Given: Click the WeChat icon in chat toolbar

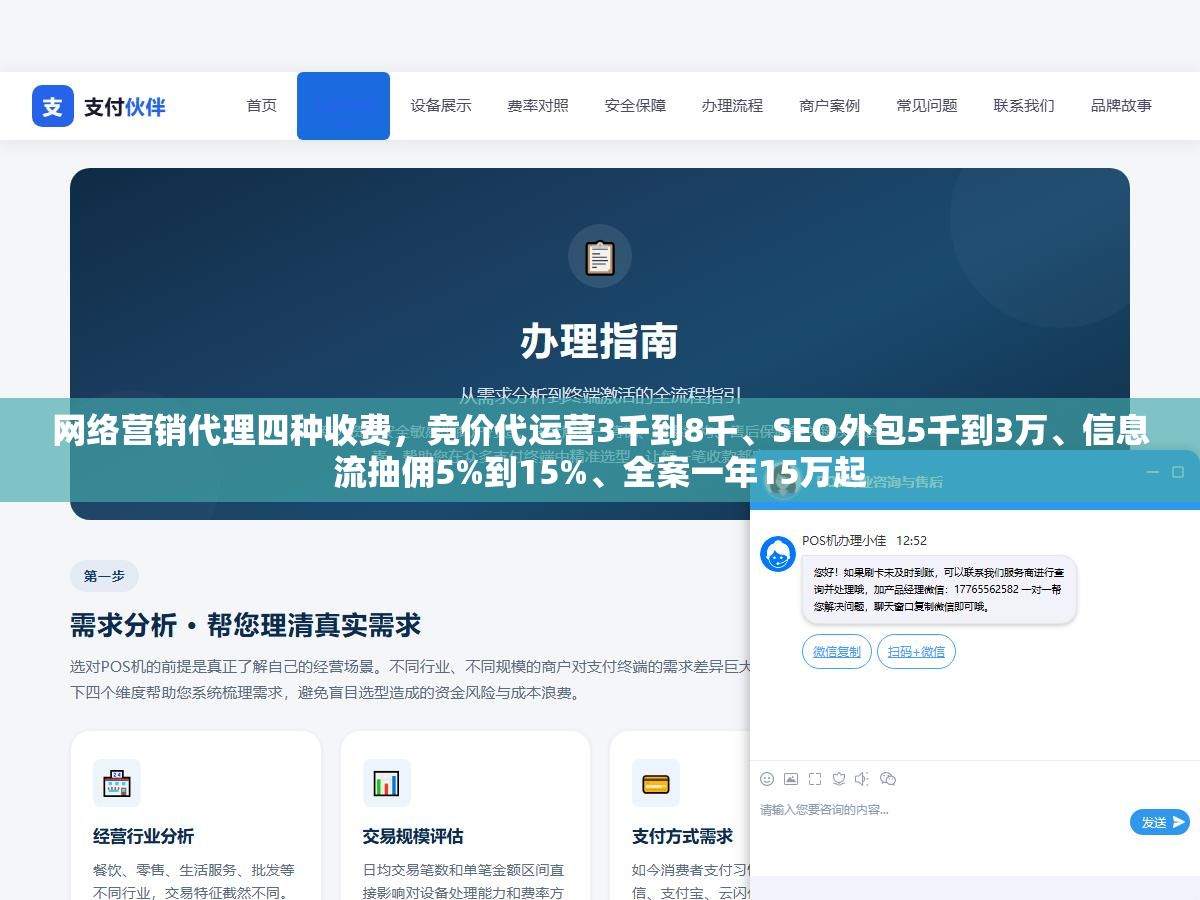Looking at the screenshot, I should (888, 779).
